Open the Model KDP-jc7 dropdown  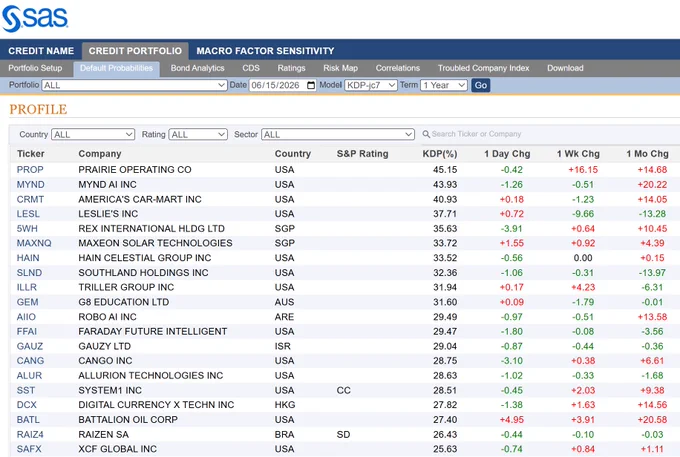[x=371, y=85]
